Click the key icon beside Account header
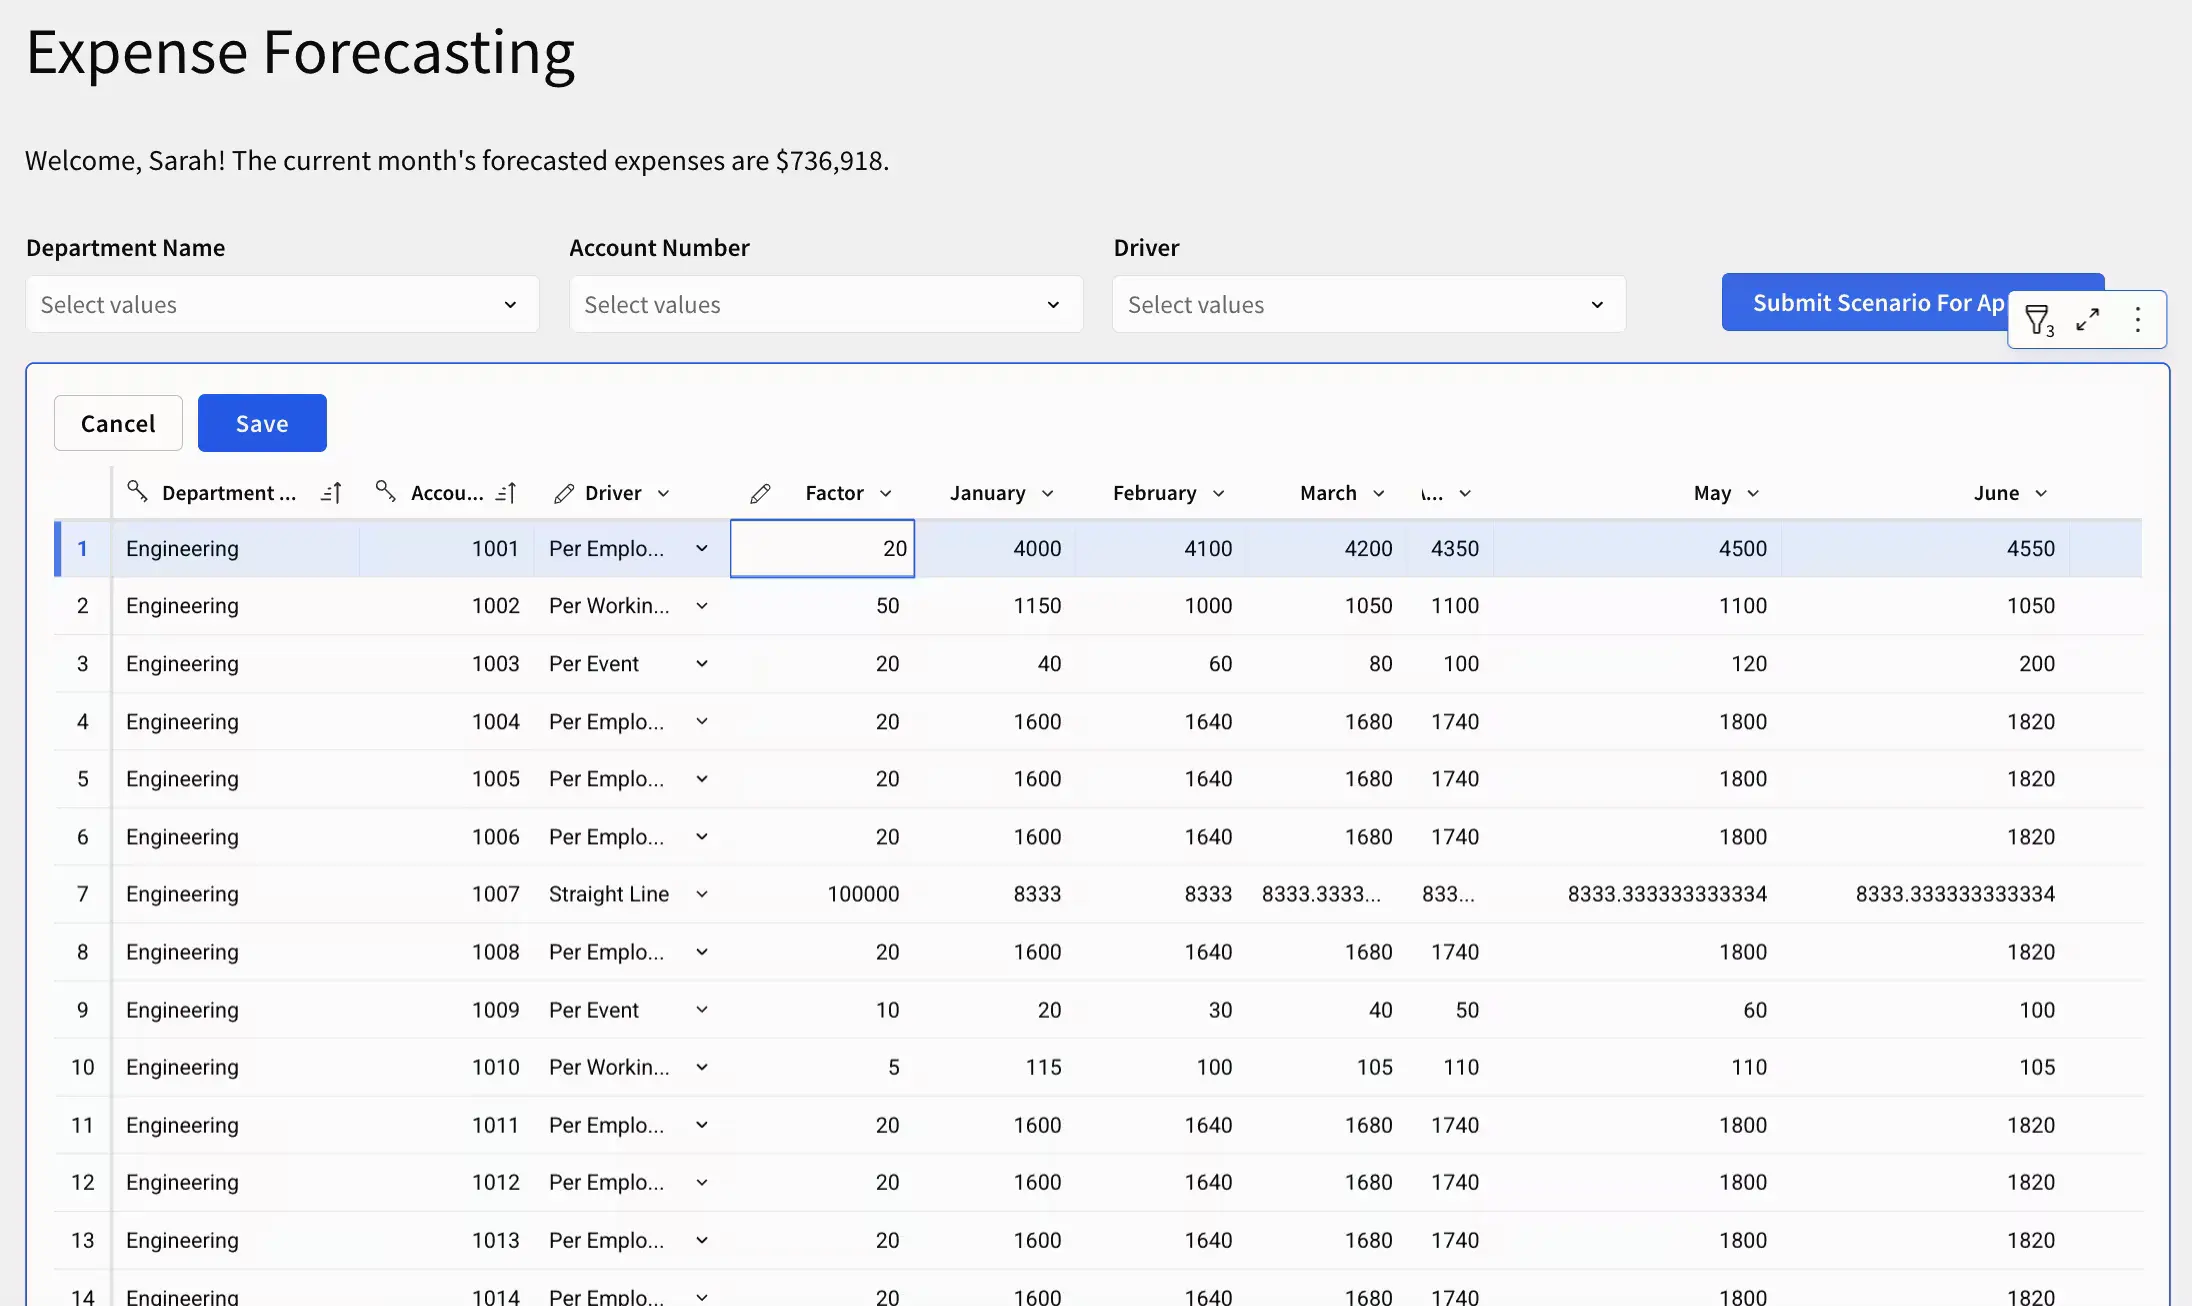The image size is (2192, 1306). coord(386,491)
